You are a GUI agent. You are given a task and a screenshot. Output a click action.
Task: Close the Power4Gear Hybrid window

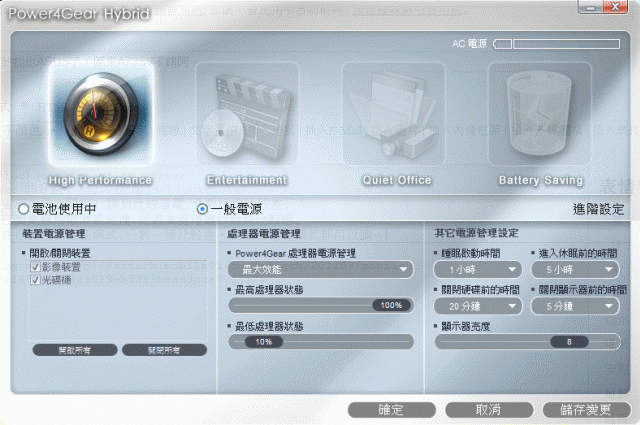(615, 7)
